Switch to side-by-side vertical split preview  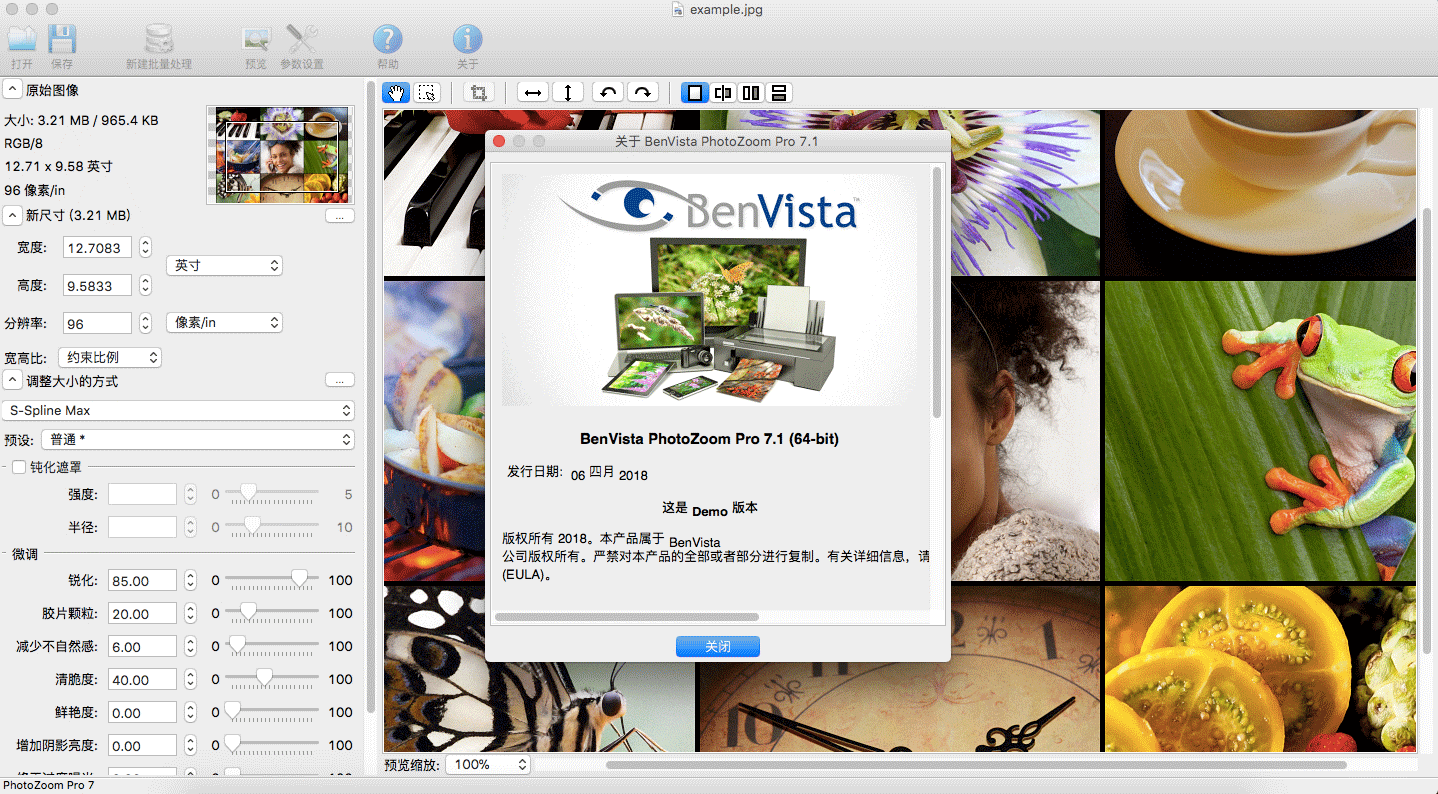(751, 93)
